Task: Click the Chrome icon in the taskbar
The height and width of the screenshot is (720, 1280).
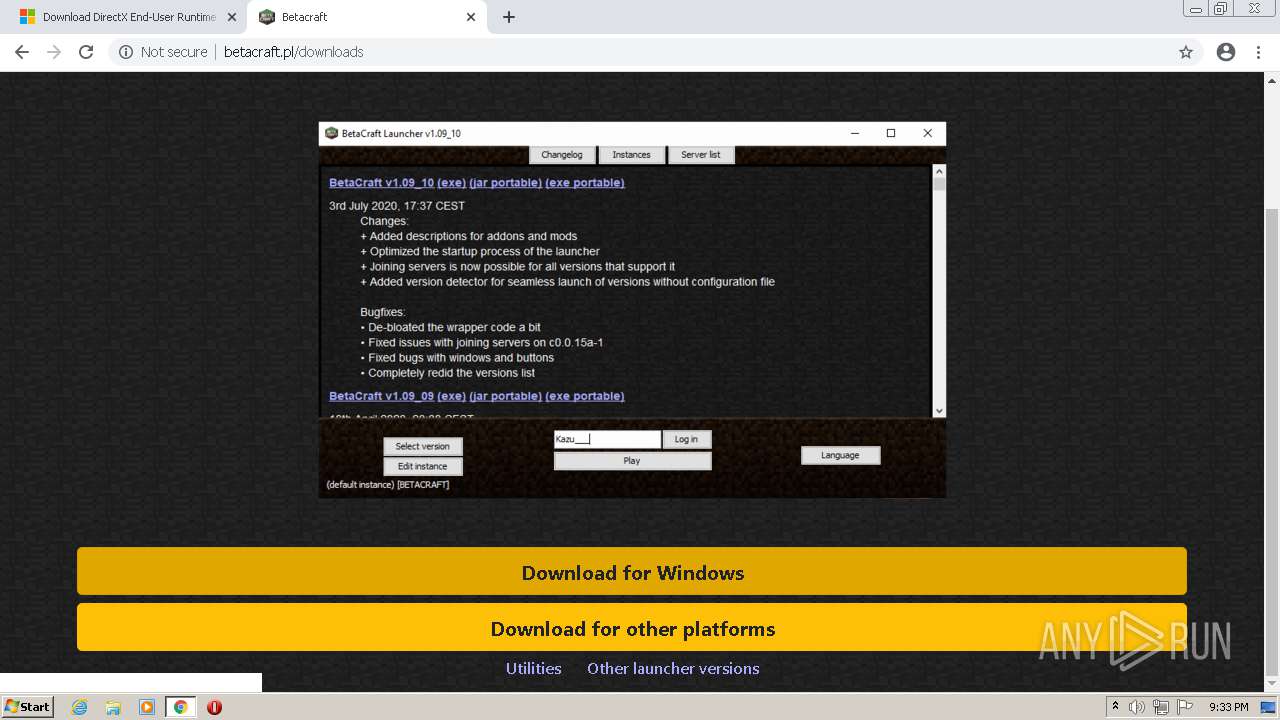Action: coord(181,707)
